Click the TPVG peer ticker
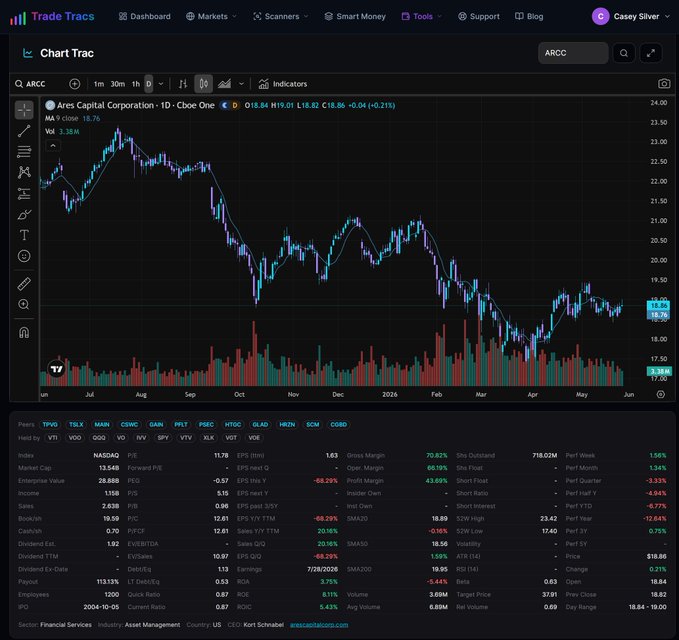The height and width of the screenshot is (640, 679). [50, 424]
